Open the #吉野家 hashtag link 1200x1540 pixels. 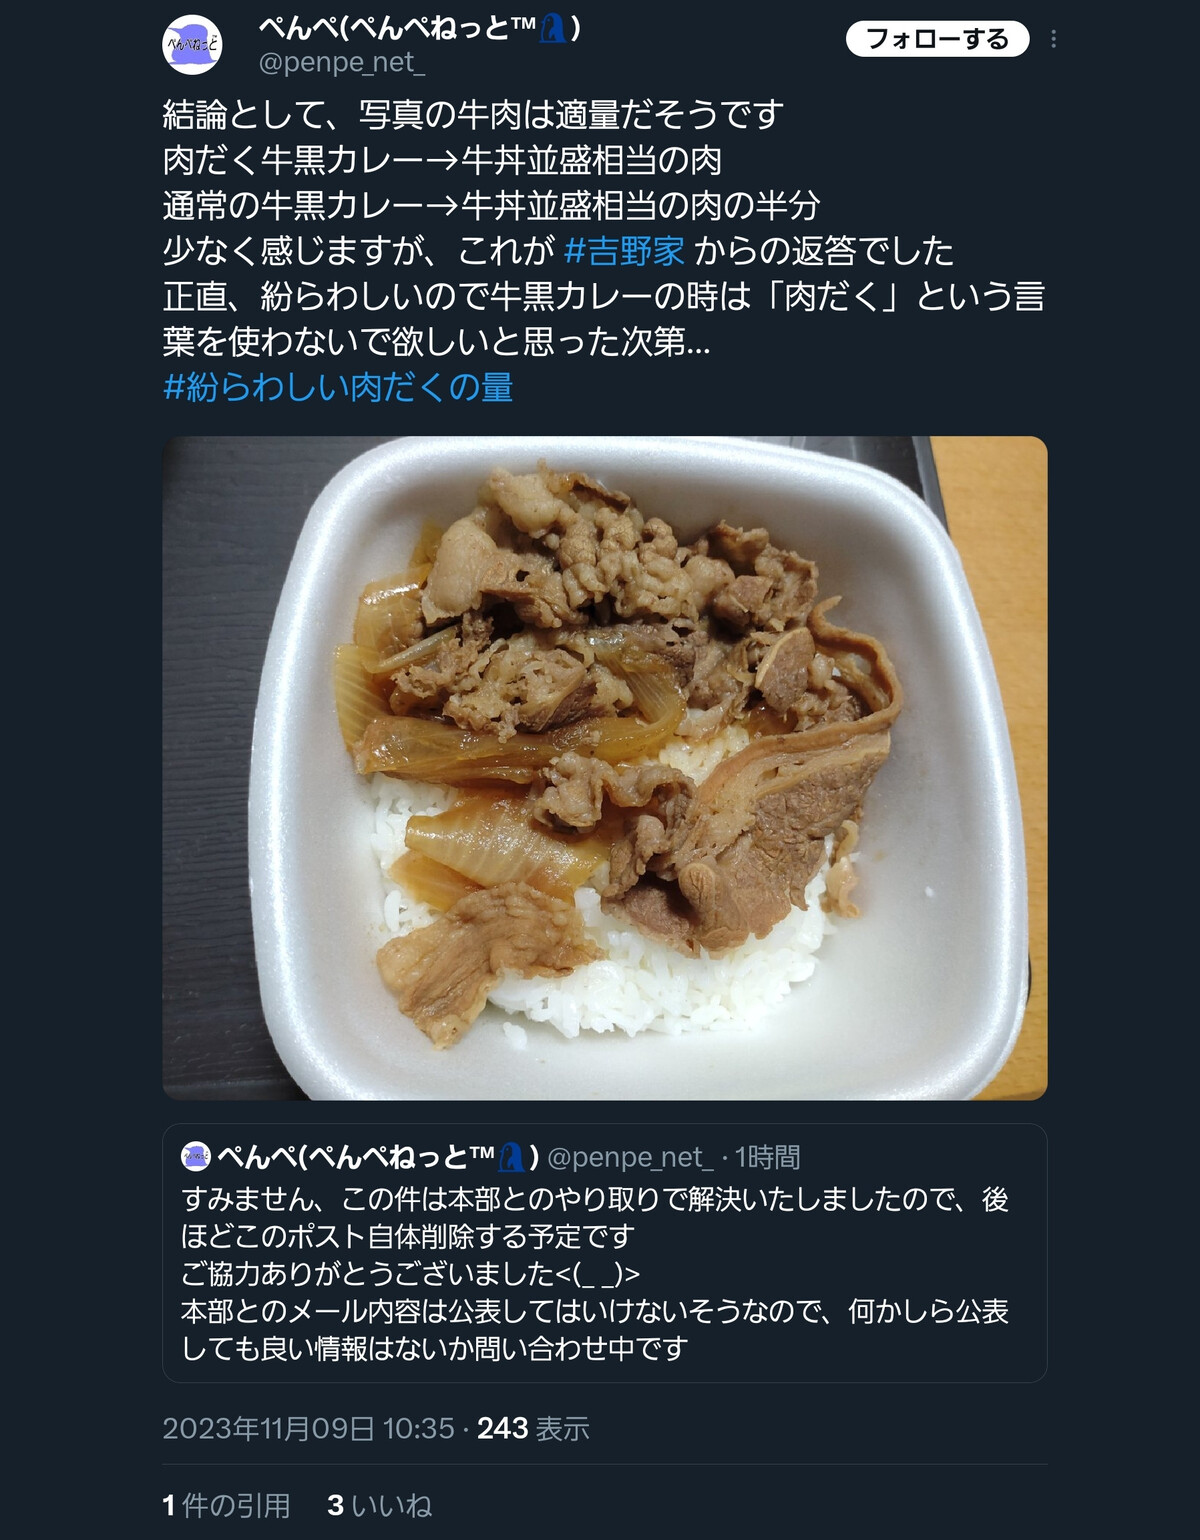click(624, 250)
